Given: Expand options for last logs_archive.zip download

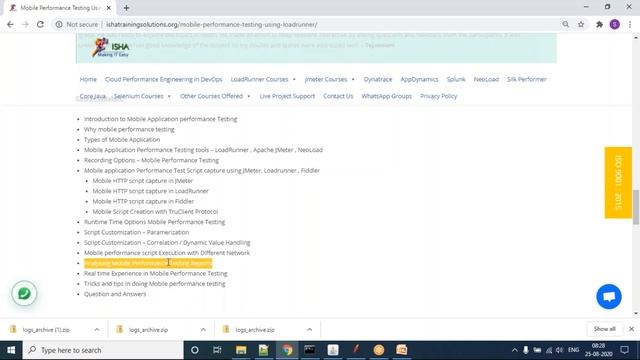Looking at the screenshot, I should [309, 329].
